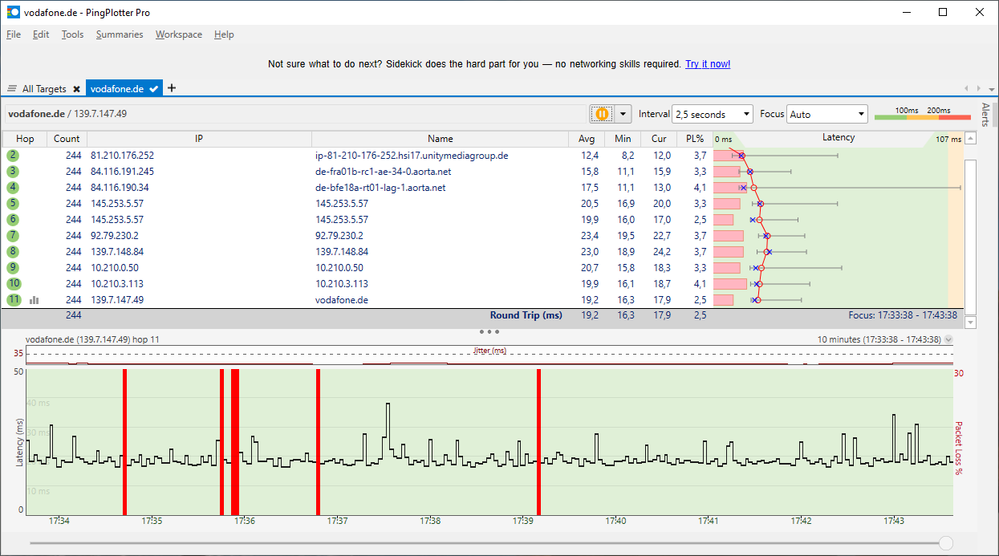
Task: Select de-bfe18a-rt01-lag-1.aorta.net name
Action: pyautogui.click(x=380, y=188)
